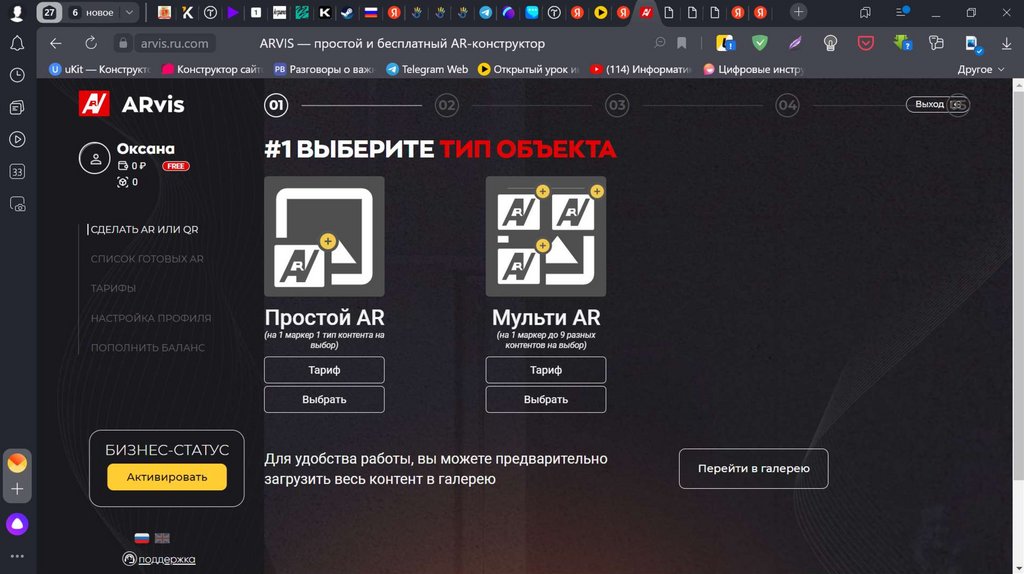1024x574 pixels.
Task: Click Выбрать button under Простой AR
Action: (x=324, y=399)
